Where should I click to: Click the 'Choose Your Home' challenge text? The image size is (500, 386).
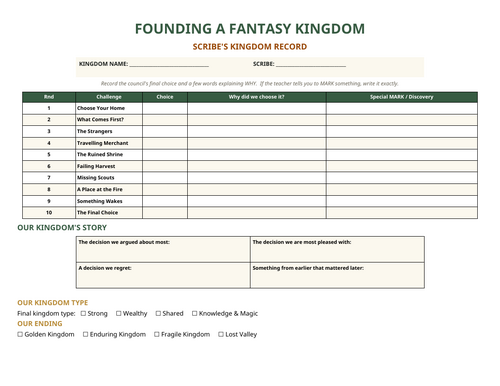coord(101,108)
